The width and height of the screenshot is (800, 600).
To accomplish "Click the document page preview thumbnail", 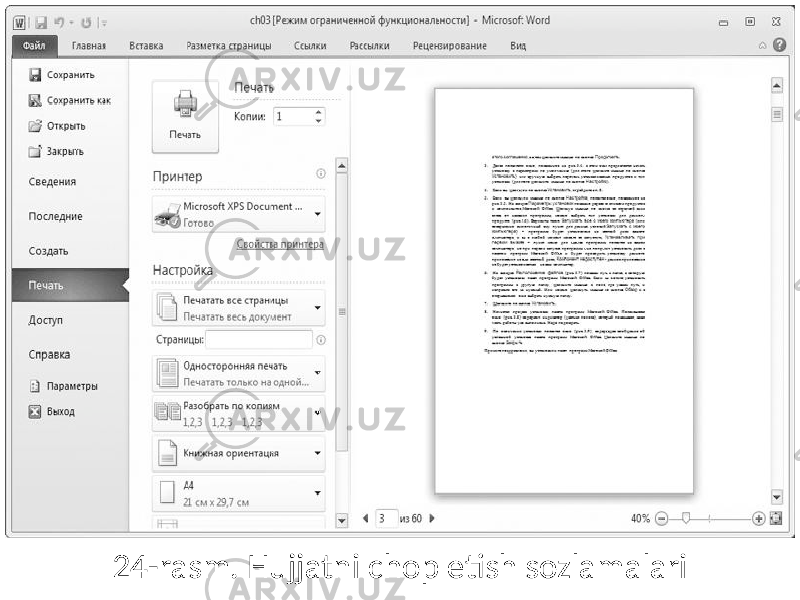I will click(x=564, y=291).
